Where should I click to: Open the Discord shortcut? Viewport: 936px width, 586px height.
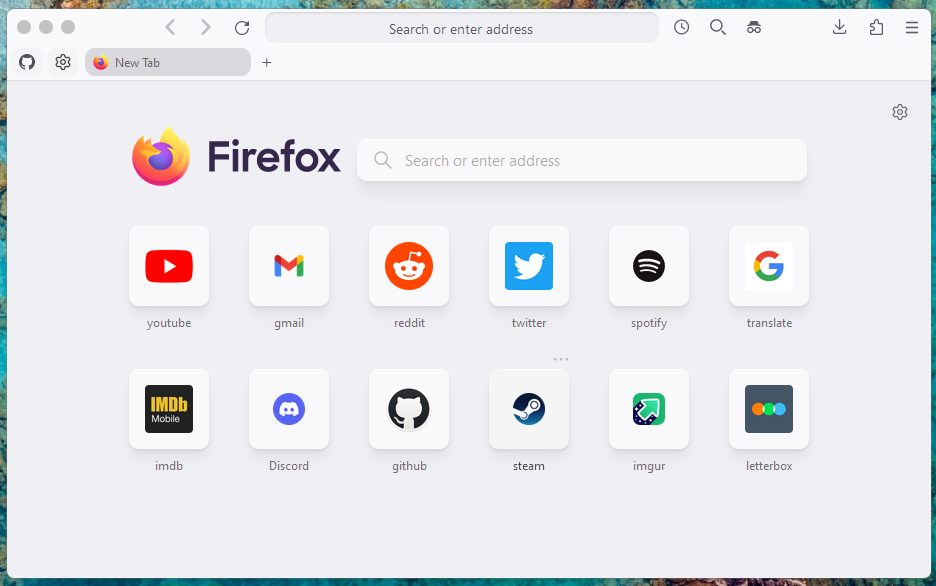pyautogui.click(x=288, y=409)
